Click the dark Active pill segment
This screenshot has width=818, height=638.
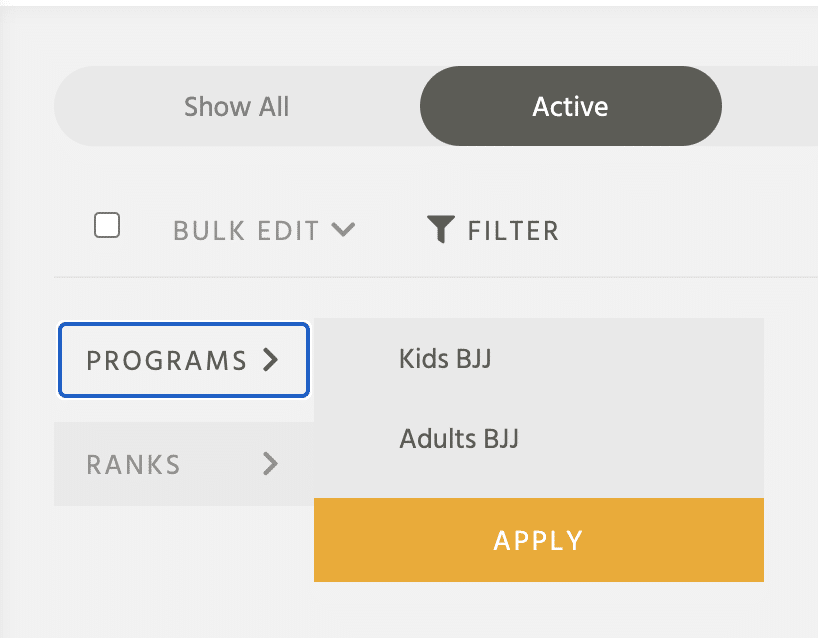[571, 106]
